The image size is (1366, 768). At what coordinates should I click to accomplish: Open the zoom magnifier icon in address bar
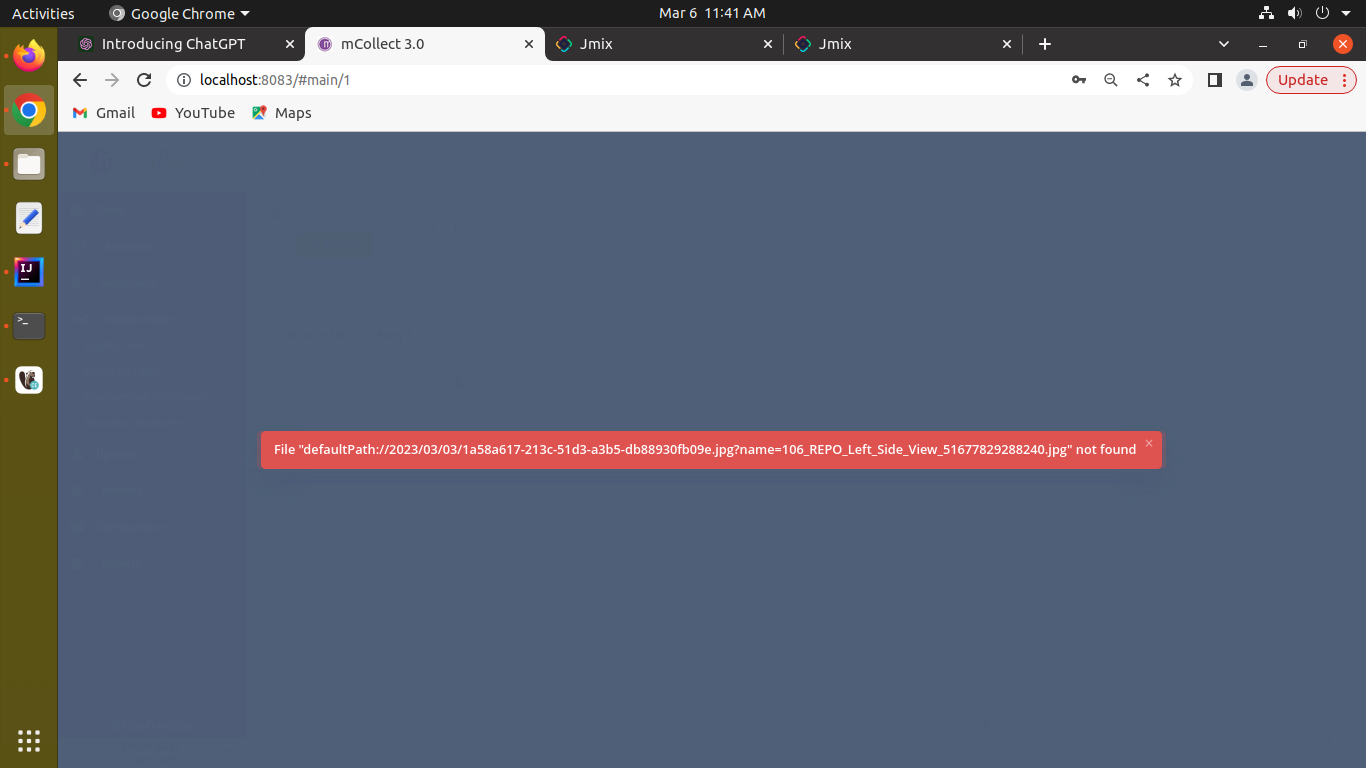[1111, 80]
